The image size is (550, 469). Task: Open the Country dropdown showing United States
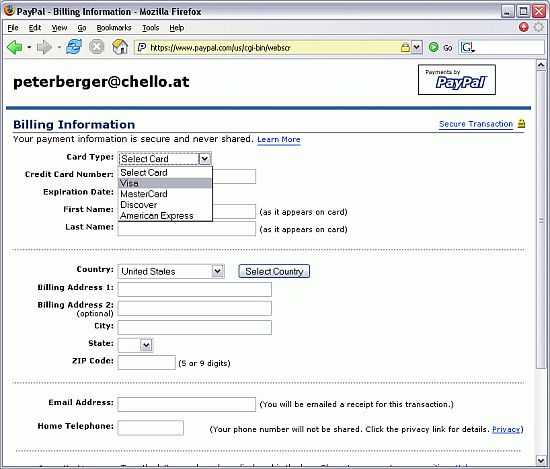click(171, 271)
